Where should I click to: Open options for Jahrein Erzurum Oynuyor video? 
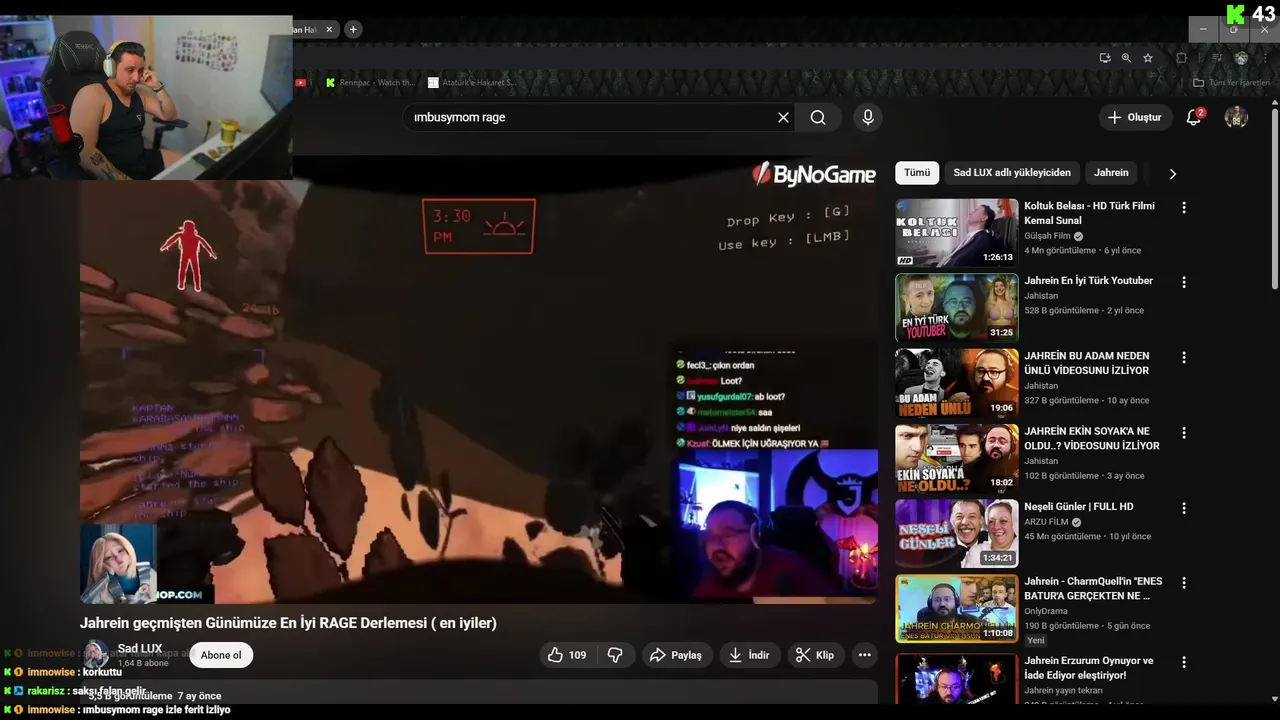(1184, 662)
